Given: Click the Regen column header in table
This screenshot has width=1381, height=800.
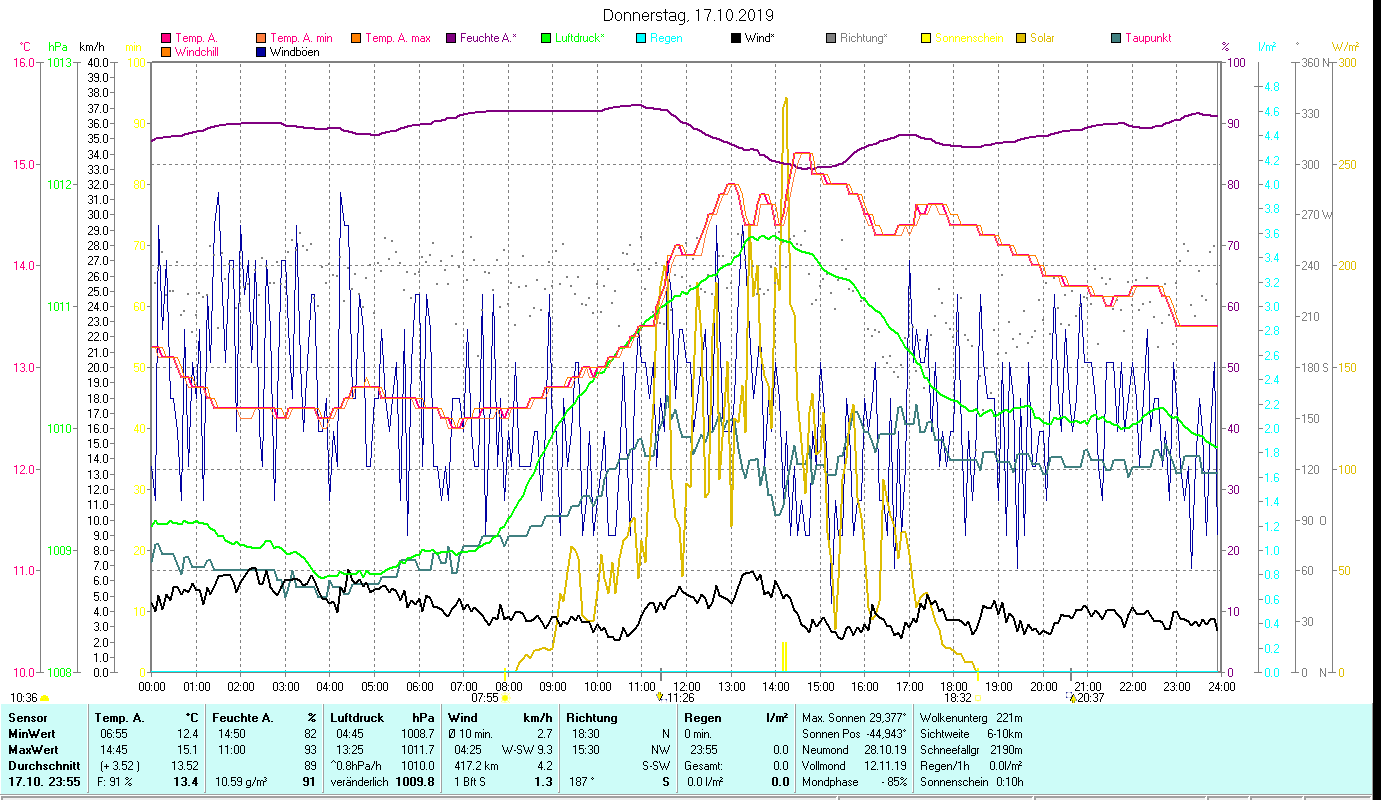Looking at the screenshot, I should pos(700,717).
